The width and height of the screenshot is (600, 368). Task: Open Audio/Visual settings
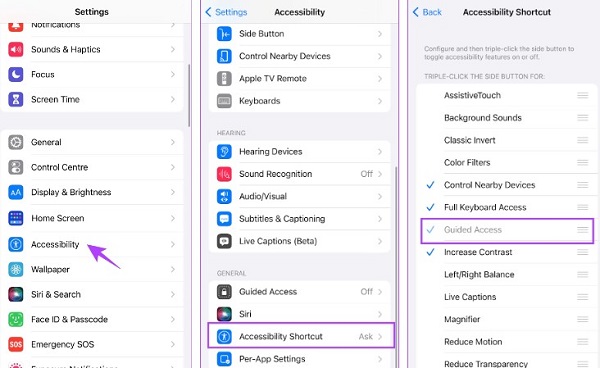point(300,196)
